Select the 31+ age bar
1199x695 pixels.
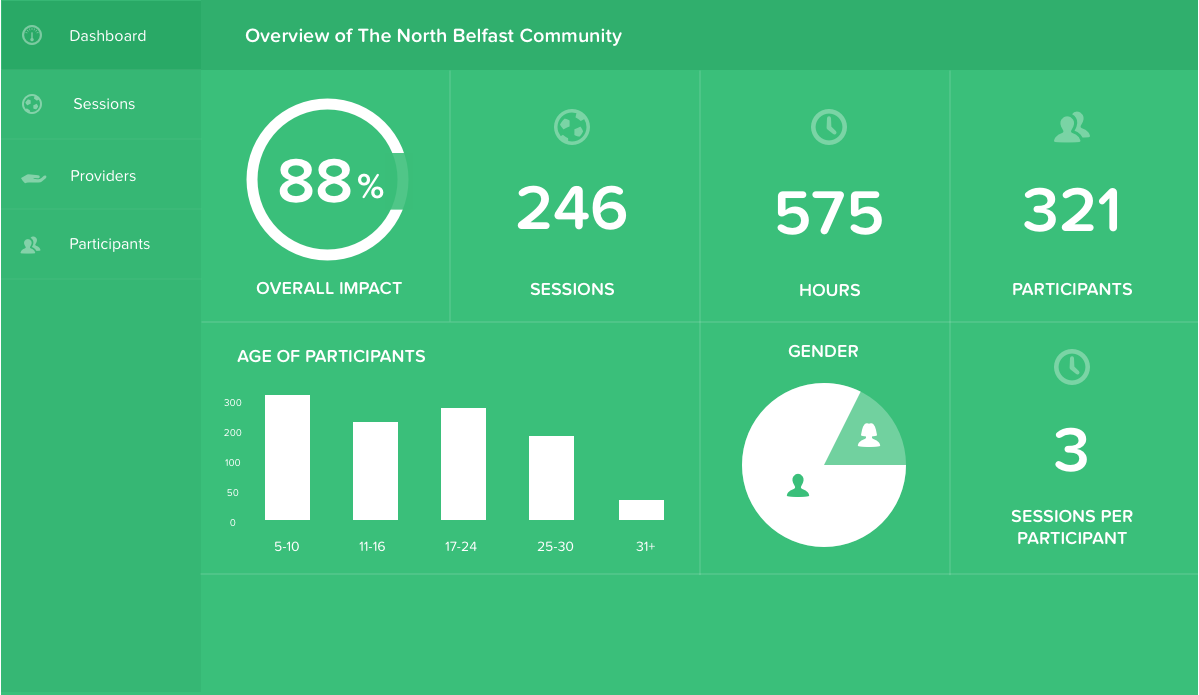[x=642, y=510]
